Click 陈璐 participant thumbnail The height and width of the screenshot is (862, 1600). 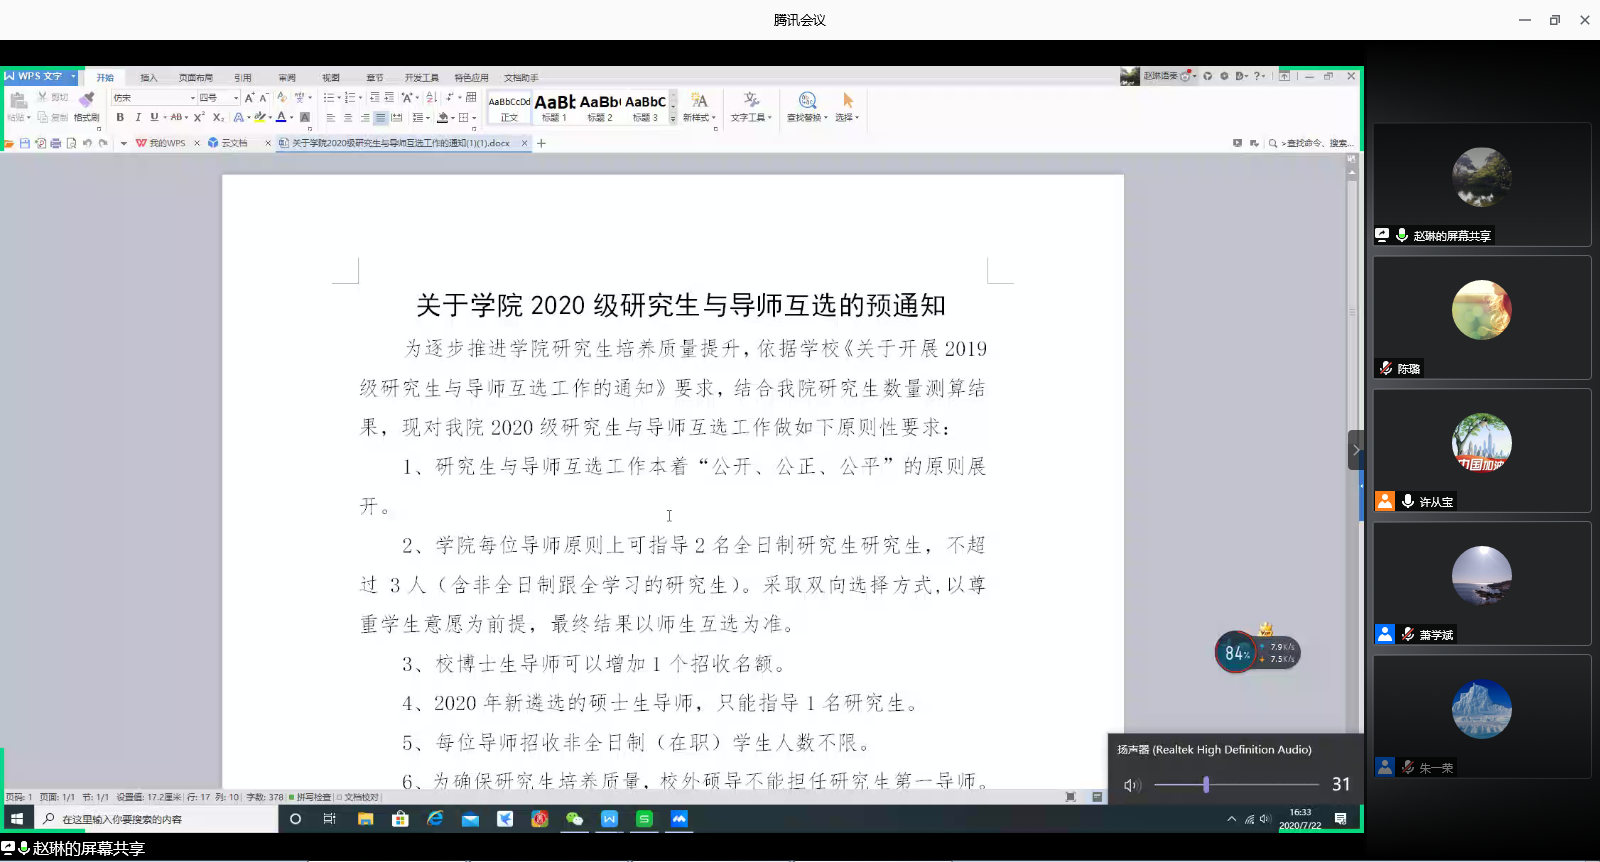click(x=1481, y=317)
